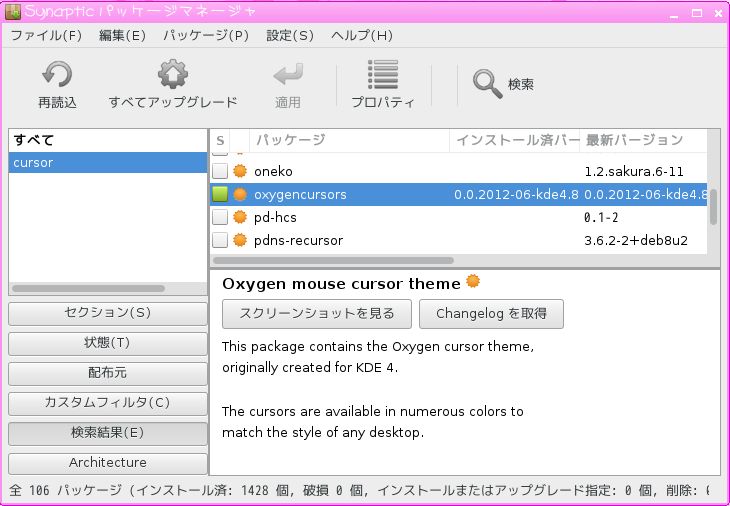Click the Apply (適用) arrow icon
Image resolution: width=730 pixels, height=506 pixels.
click(x=288, y=77)
